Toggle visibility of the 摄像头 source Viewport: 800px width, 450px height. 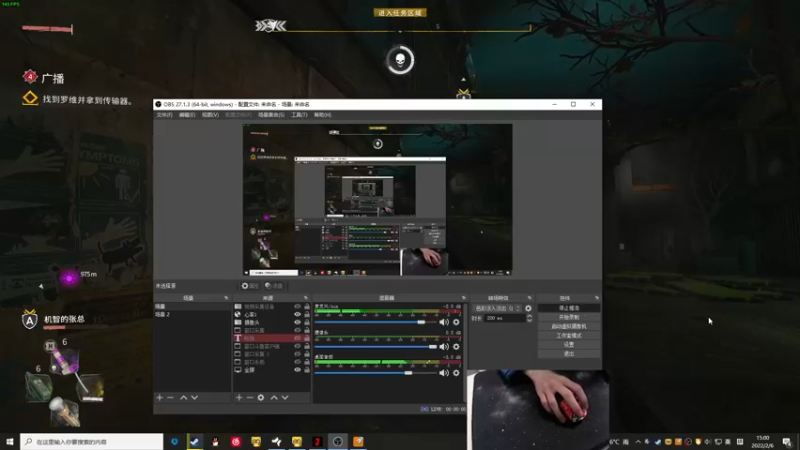point(297,322)
